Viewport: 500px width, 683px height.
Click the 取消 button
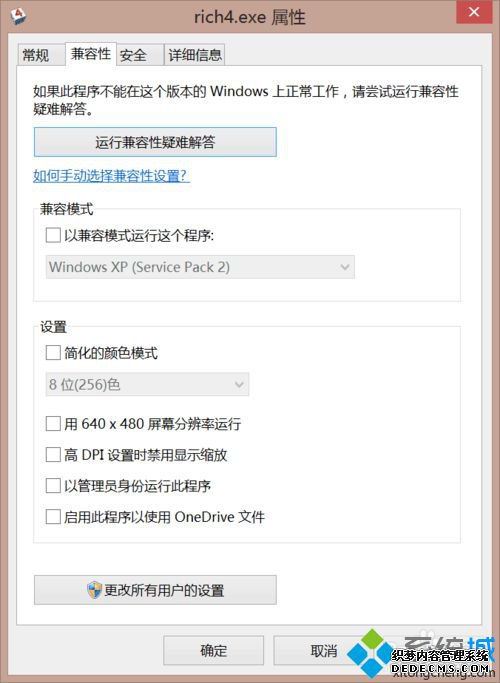point(324,650)
